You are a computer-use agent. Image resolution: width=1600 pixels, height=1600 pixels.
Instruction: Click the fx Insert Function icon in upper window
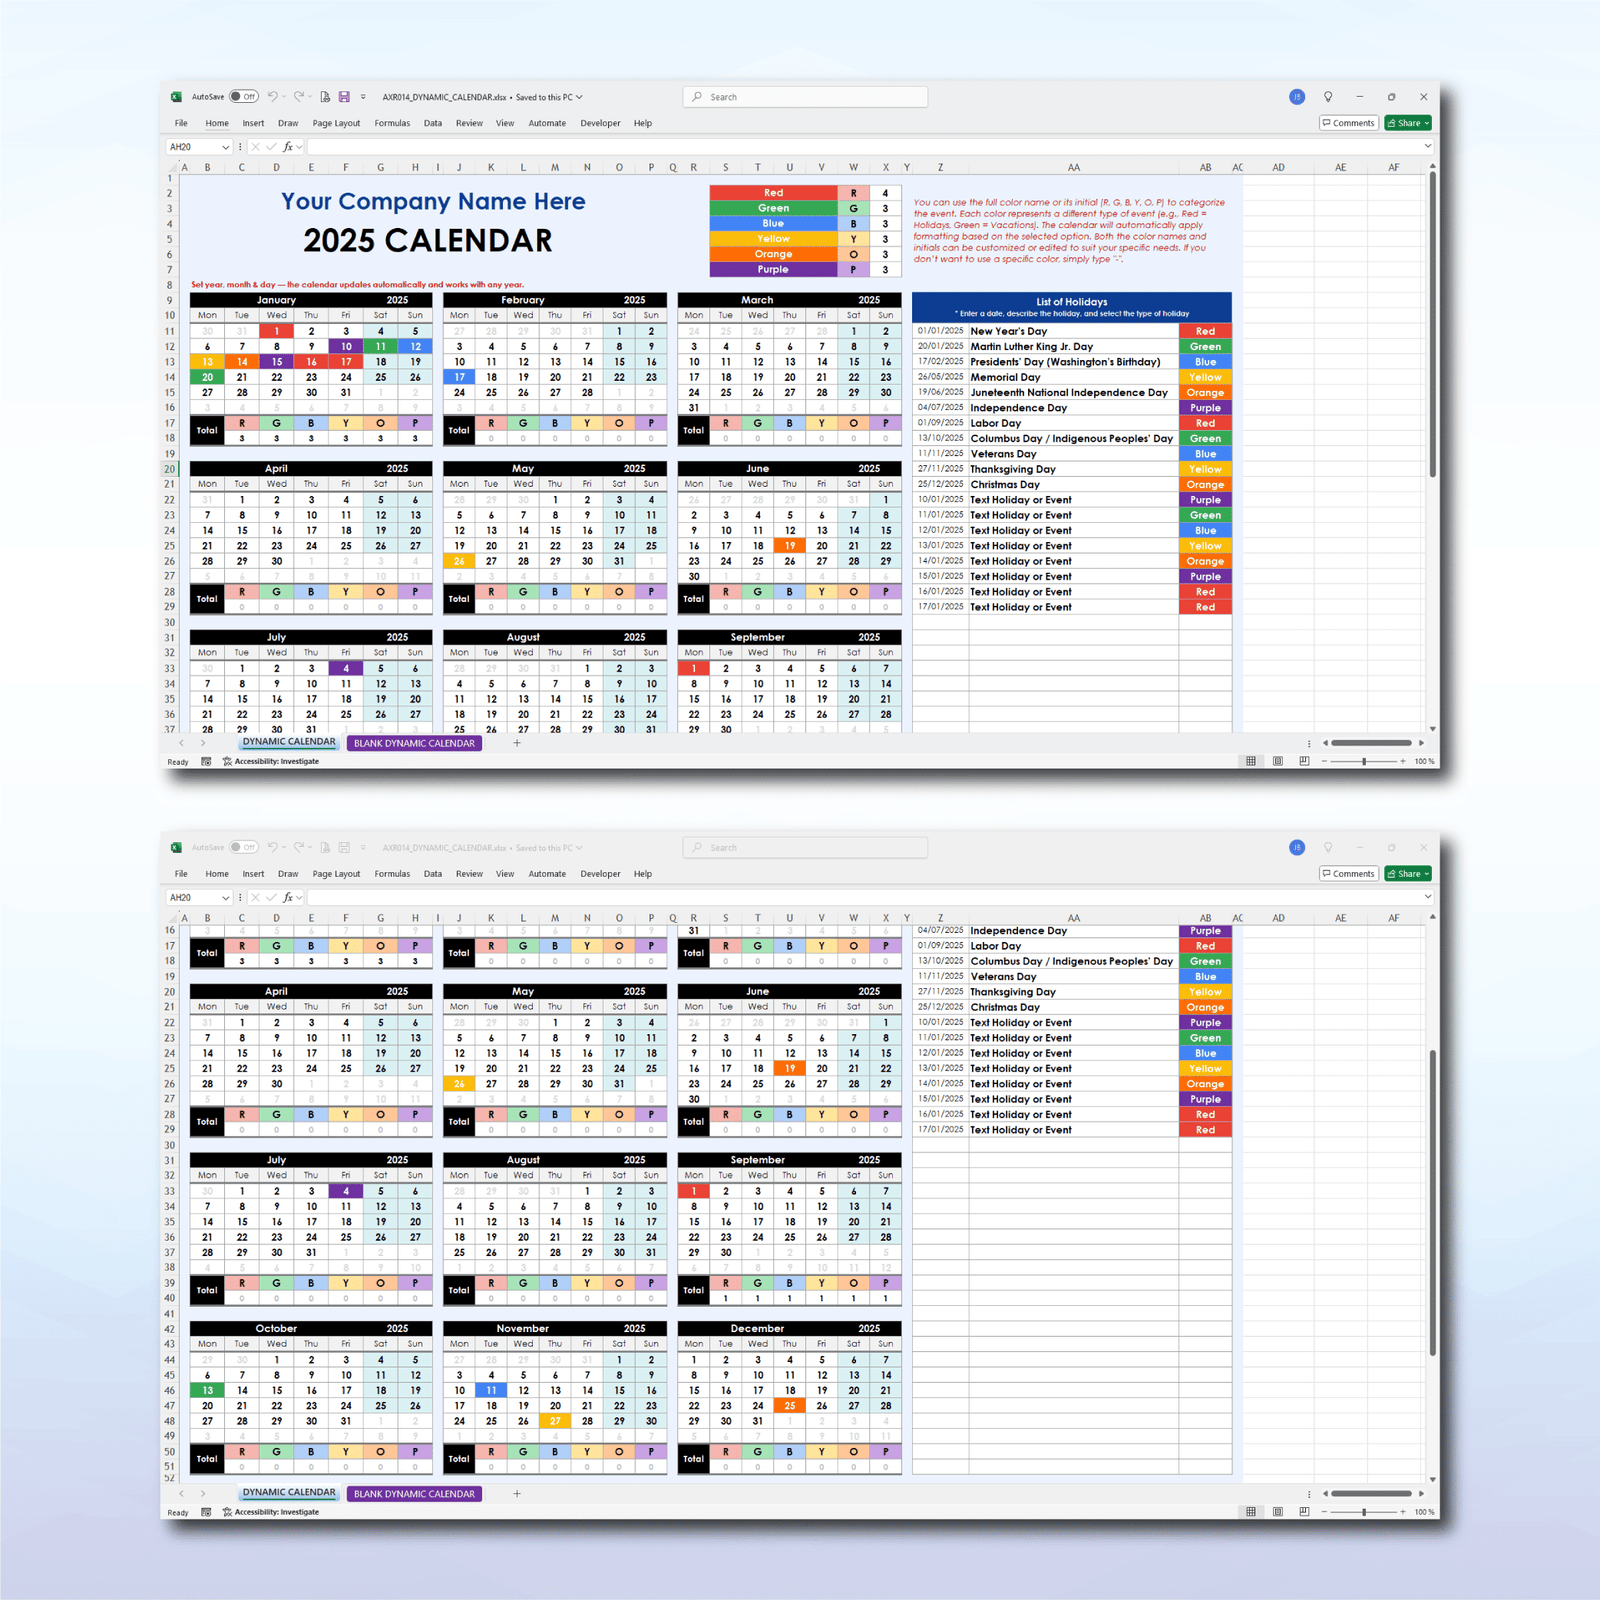pyautogui.click(x=288, y=147)
